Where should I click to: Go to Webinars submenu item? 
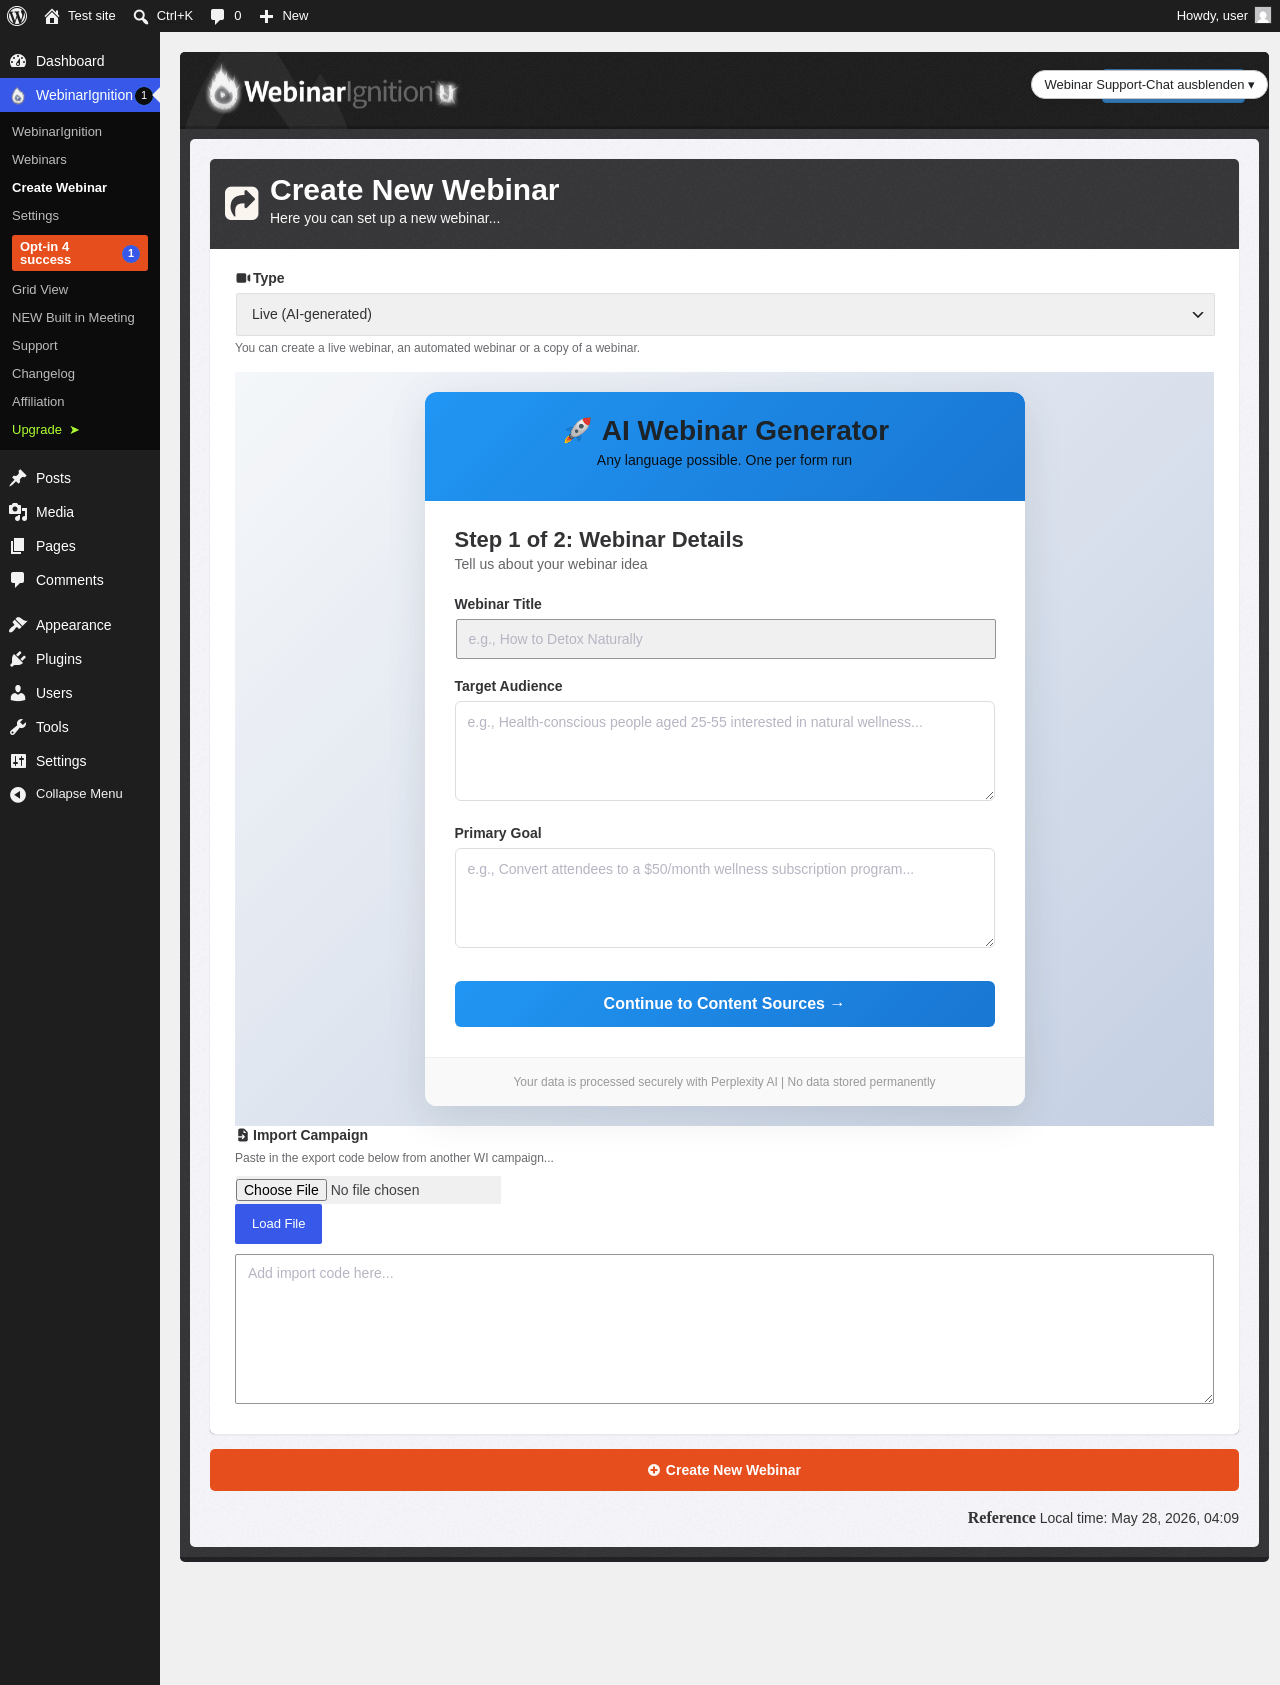point(39,160)
